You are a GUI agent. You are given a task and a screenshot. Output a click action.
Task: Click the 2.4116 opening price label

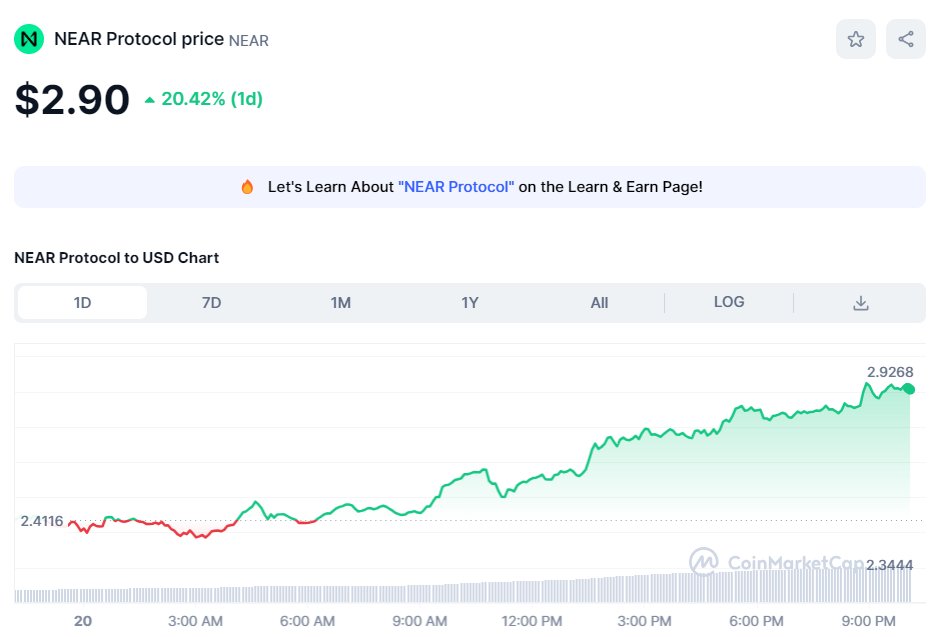[42, 521]
